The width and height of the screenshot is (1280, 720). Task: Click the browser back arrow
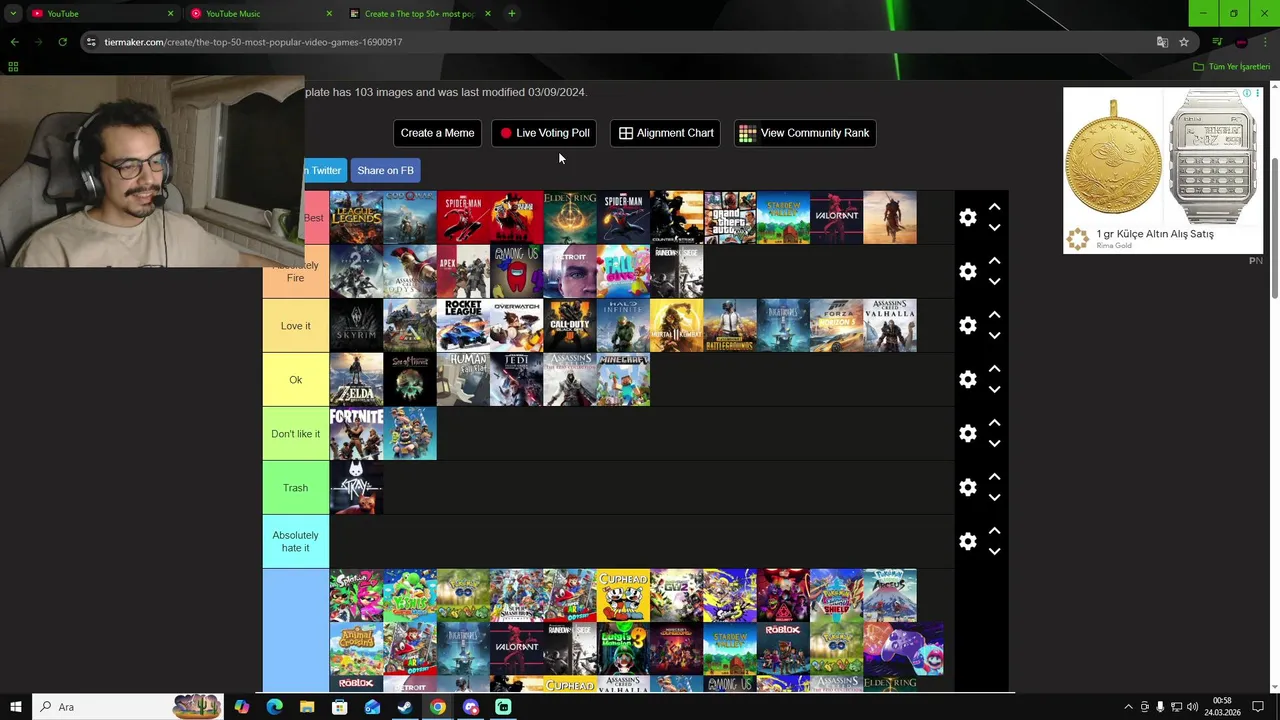pyautogui.click(x=14, y=42)
